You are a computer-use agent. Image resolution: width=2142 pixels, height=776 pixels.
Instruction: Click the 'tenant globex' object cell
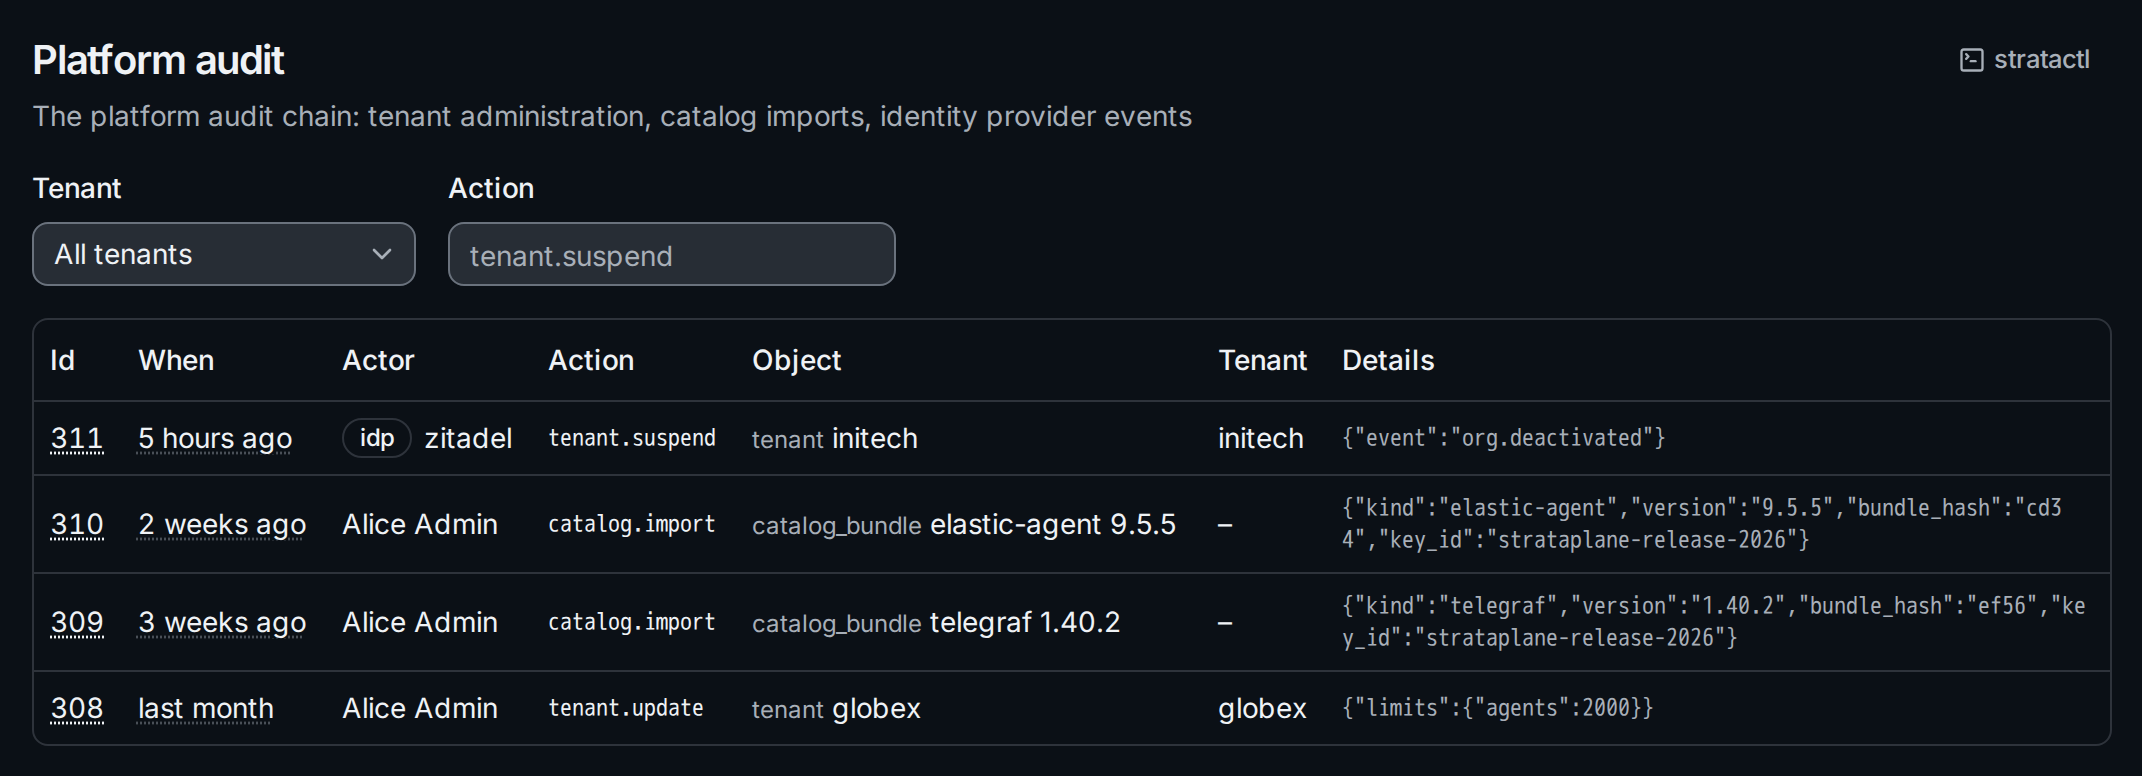[x=836, y=708]
